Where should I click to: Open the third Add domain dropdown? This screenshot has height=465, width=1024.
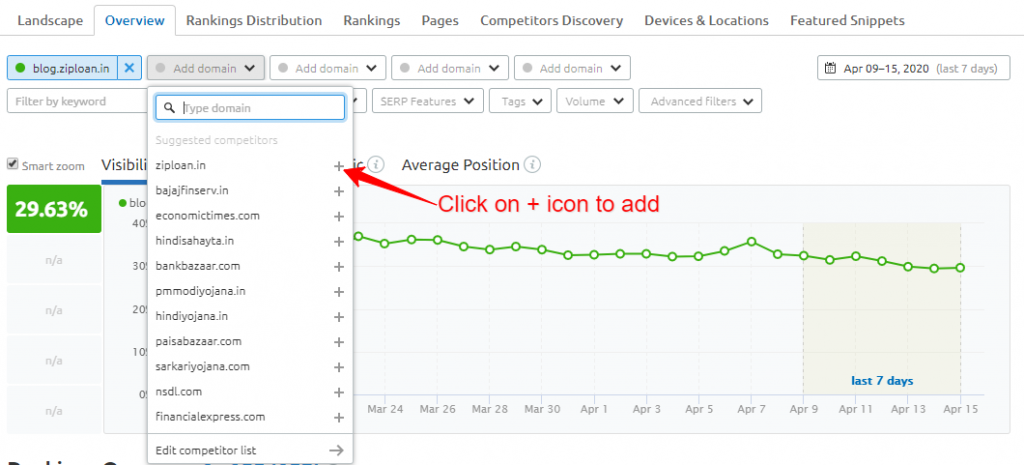[x=450, y=68]
